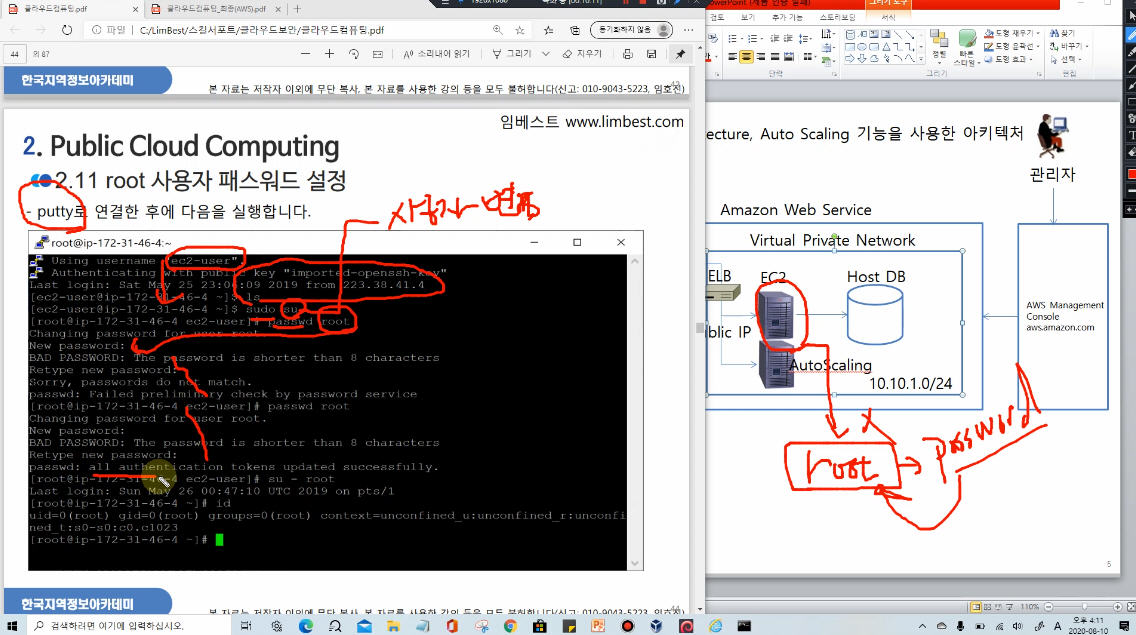This screenshot has width=1136, height=635.
Task: Open the 추가 기능 tab in PowerPoint
Action: click(787, 17)
